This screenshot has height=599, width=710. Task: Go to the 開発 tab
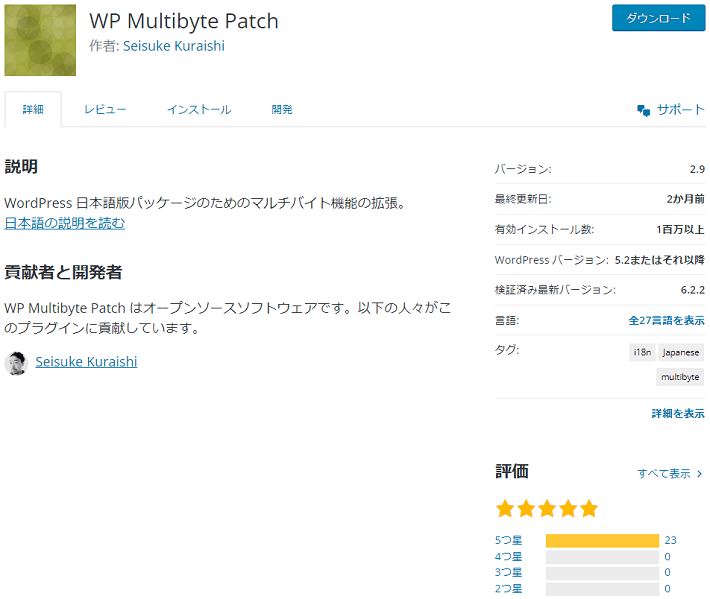pos(282,110)
